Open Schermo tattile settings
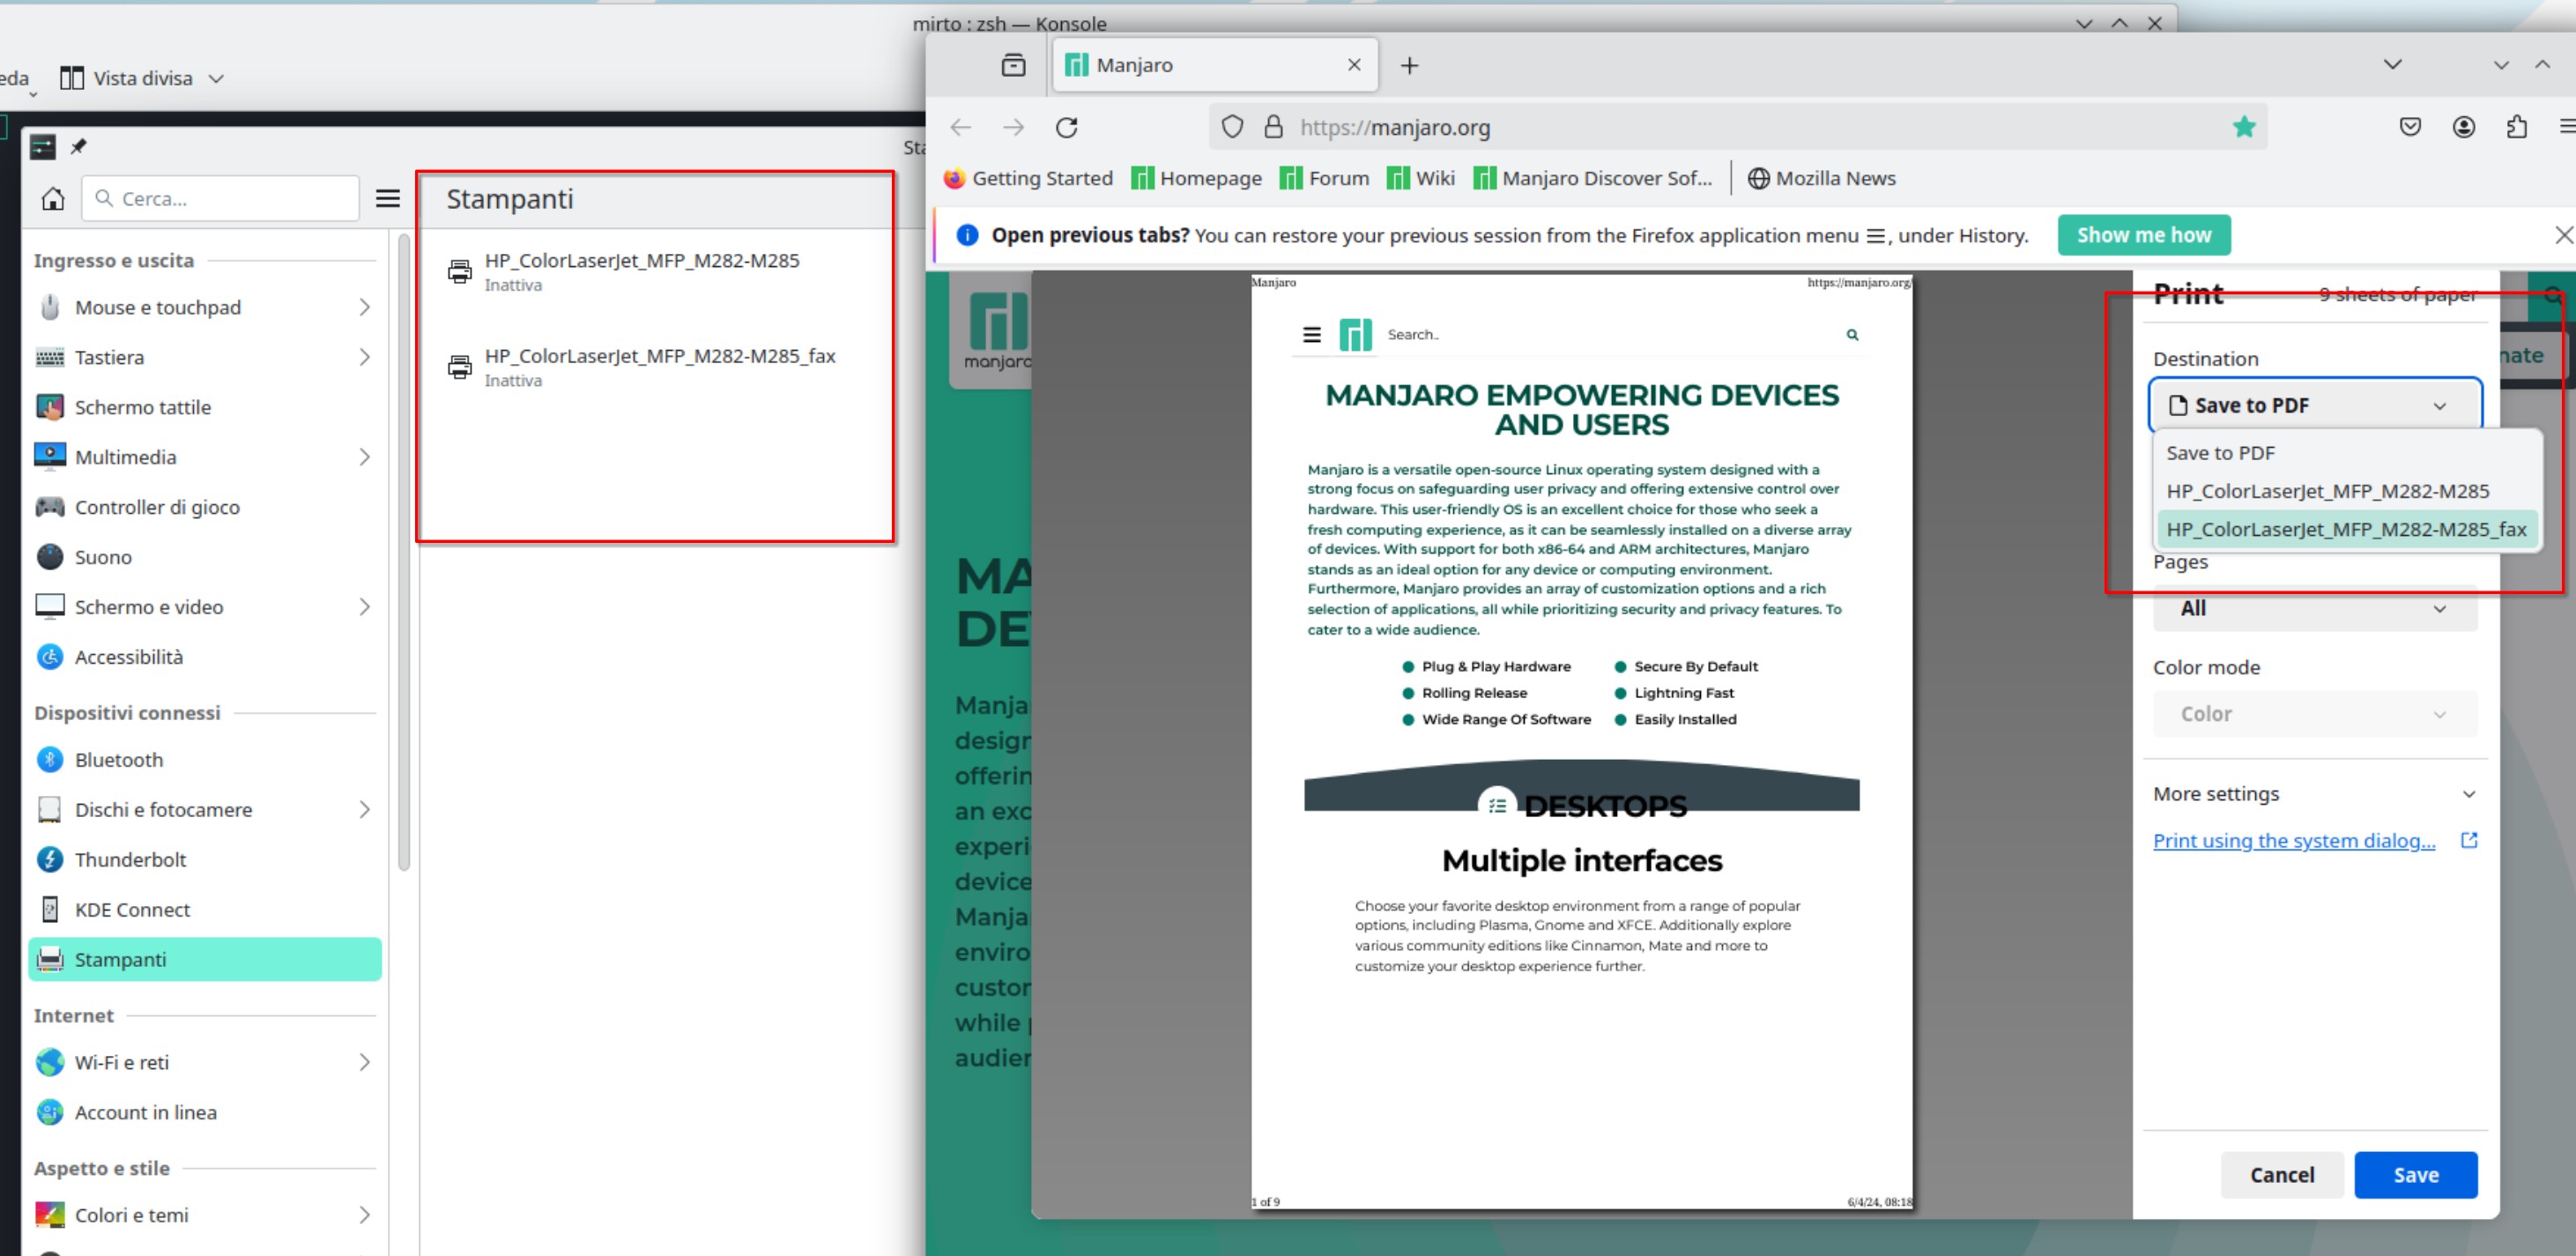 tap(205, 407)
